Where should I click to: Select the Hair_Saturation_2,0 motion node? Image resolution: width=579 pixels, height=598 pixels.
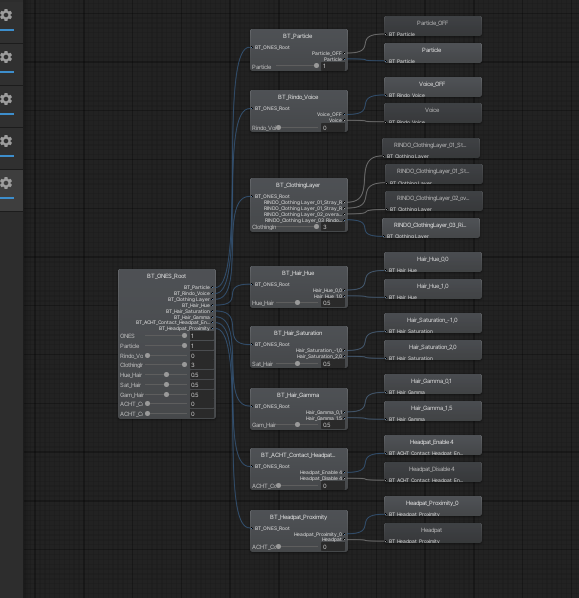pos(433,350)
